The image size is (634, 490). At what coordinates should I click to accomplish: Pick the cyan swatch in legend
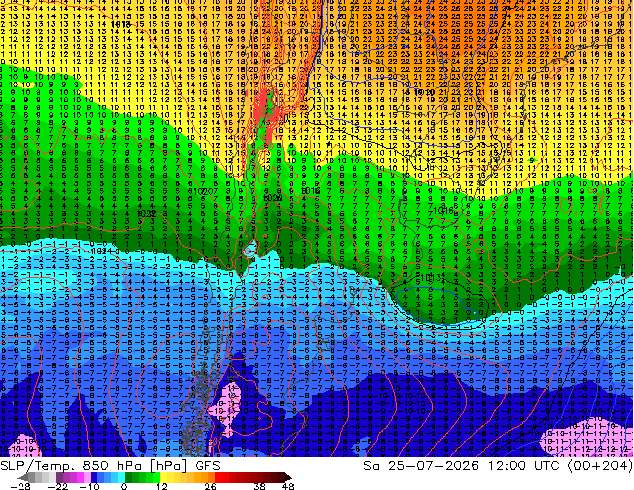pyautogui.click(x=121, y=477)
